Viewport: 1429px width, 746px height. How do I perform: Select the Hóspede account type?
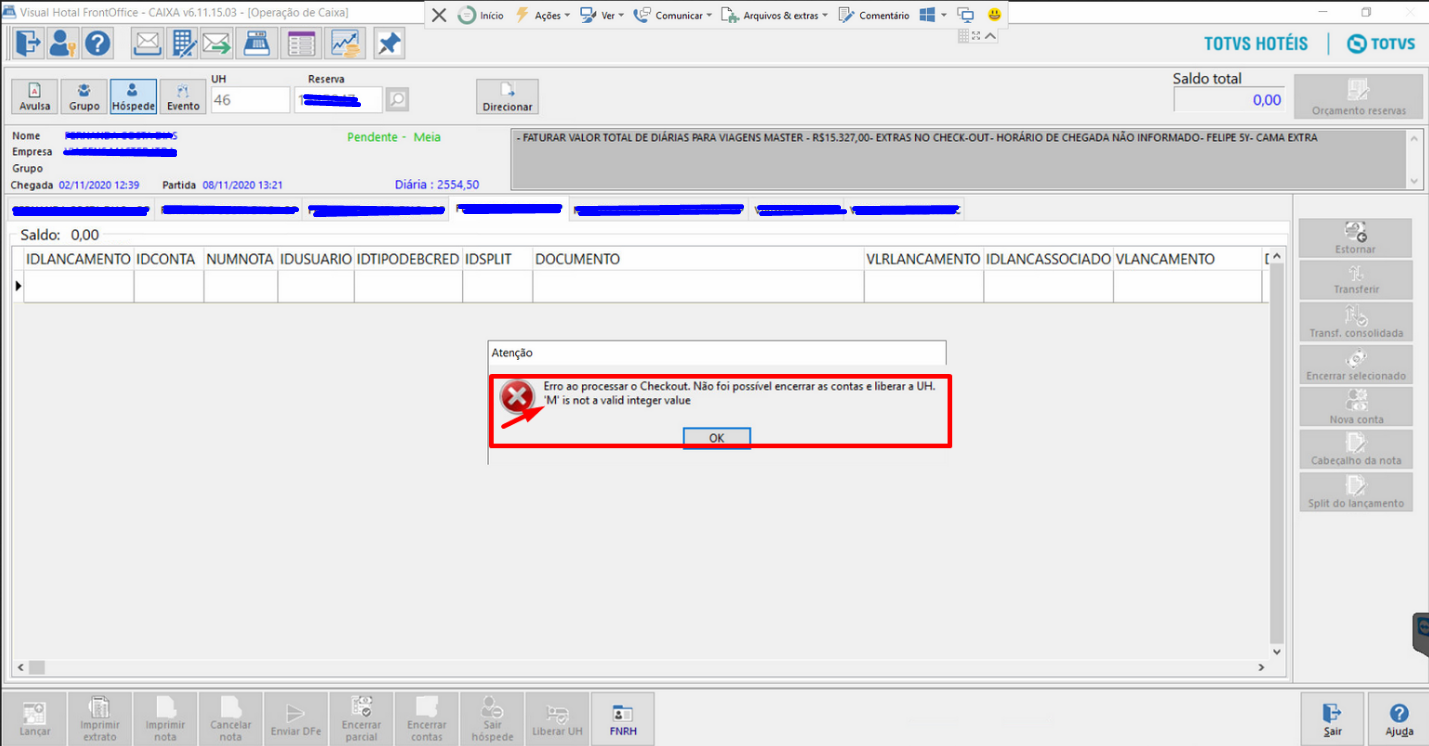pyautogui.click(x=133, y=96)
